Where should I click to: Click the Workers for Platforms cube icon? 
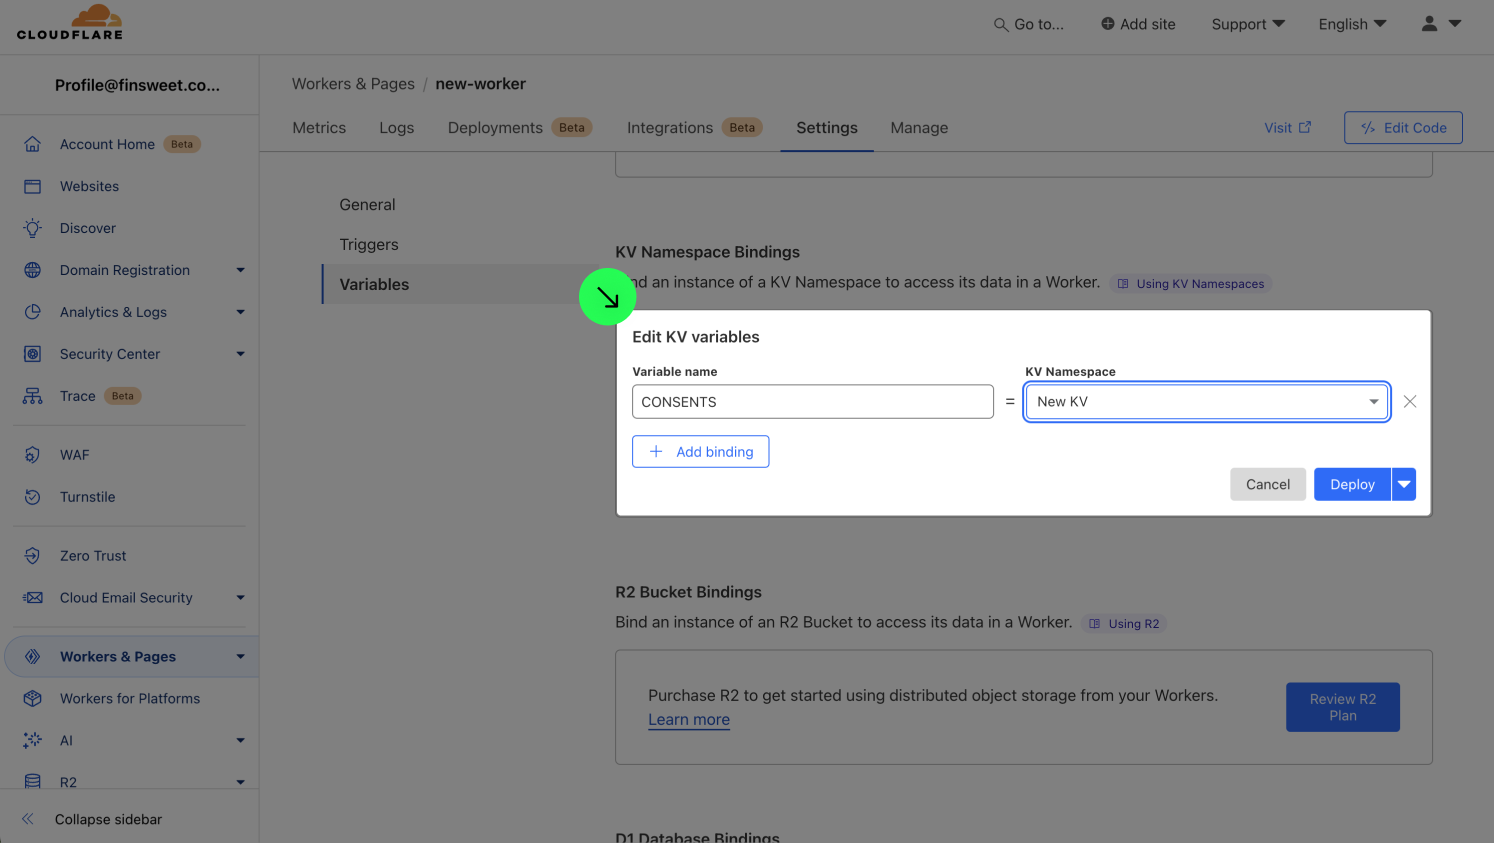point(33,699)
